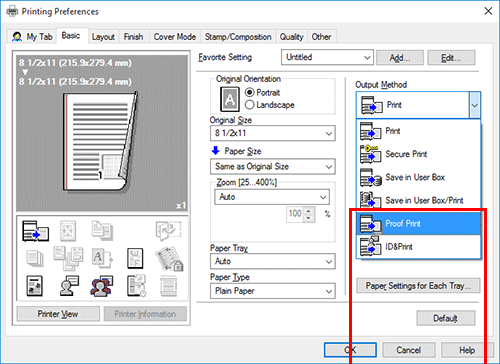Choose Save in User Box option
Viewport: 500px width, 364px height.
[419, 177]
